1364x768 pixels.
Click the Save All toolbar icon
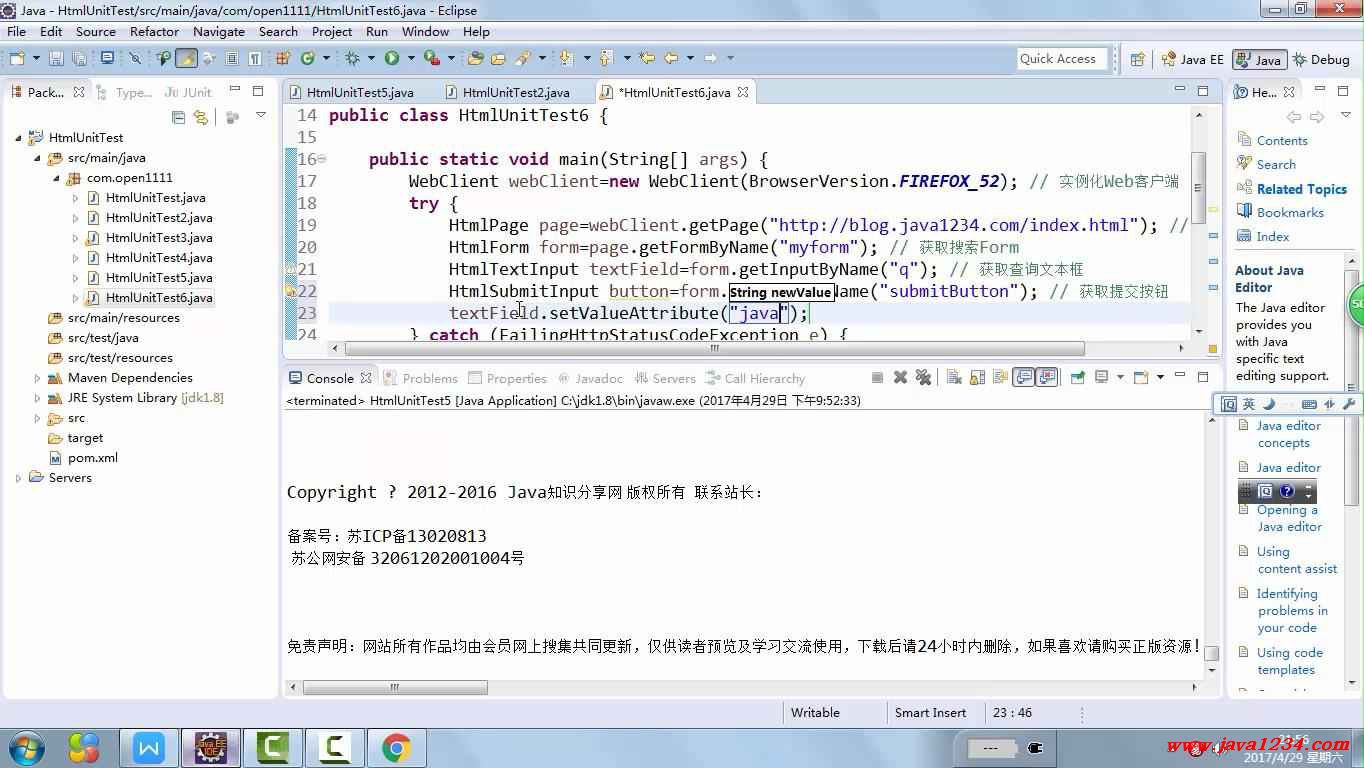coord(80,59)
